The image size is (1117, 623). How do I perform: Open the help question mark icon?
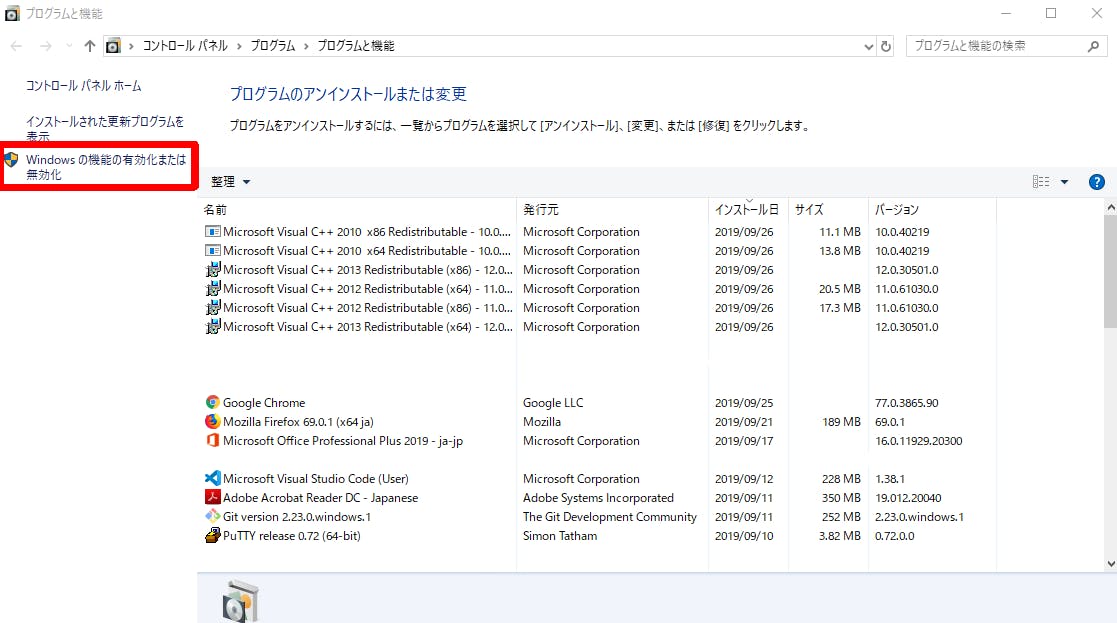[x=1096, y=182]
